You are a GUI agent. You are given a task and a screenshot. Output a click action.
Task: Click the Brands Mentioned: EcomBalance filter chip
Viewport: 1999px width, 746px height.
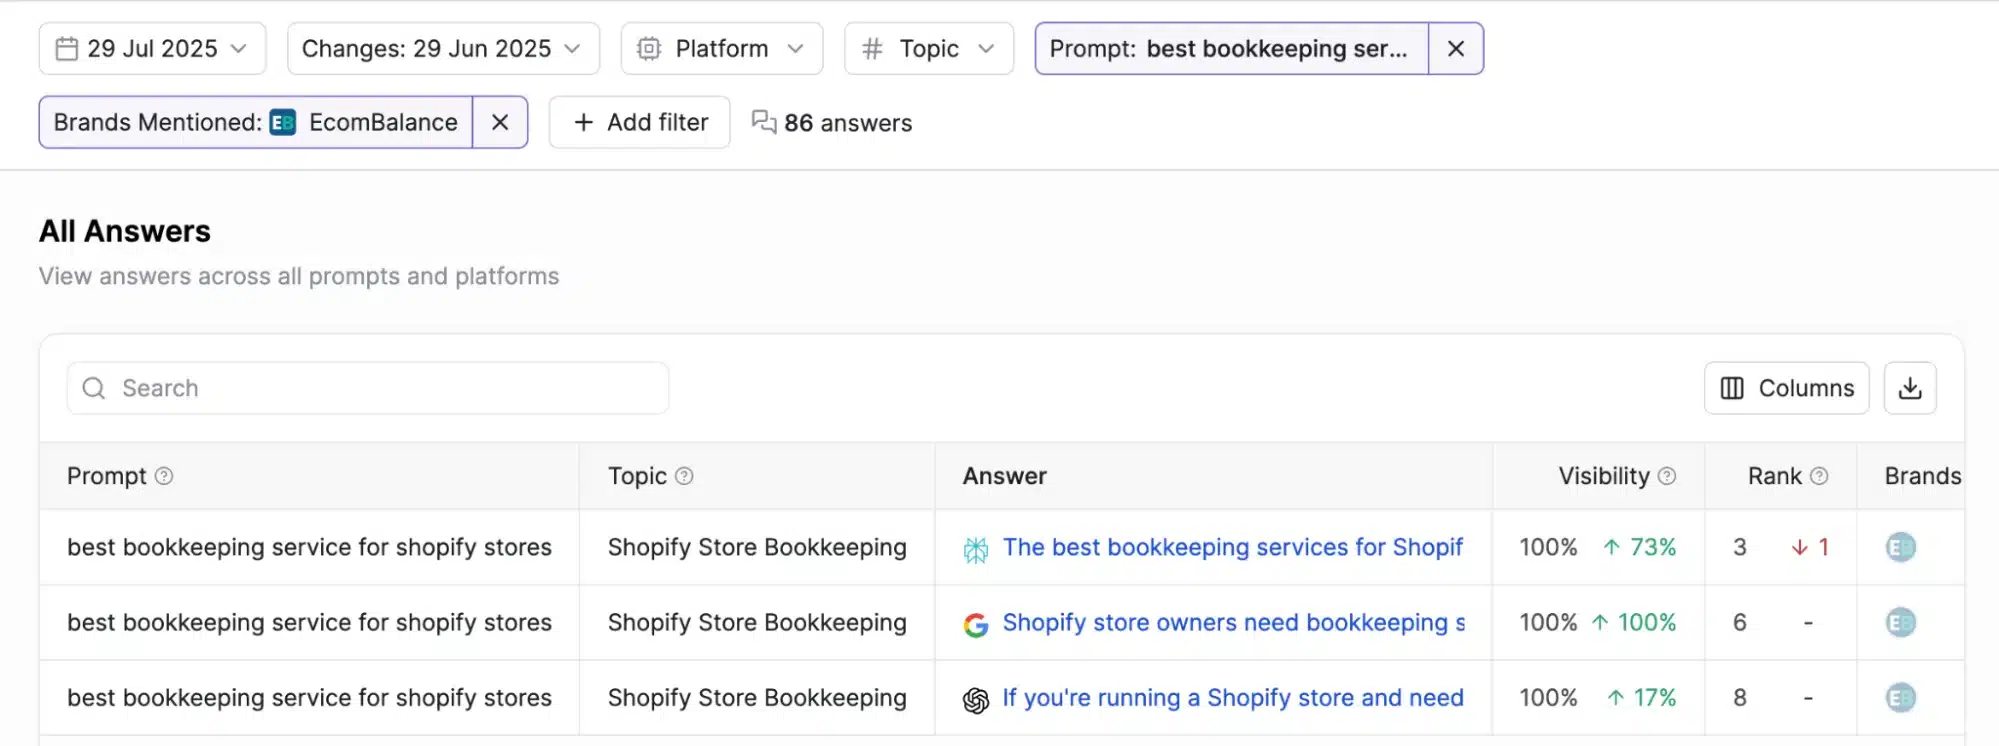point(255,122)
